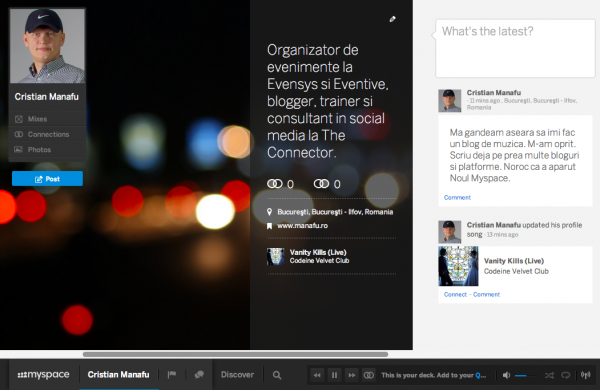Click the location pin icon for București
Screen dimensions: 600x390
[x=269, y=212]
